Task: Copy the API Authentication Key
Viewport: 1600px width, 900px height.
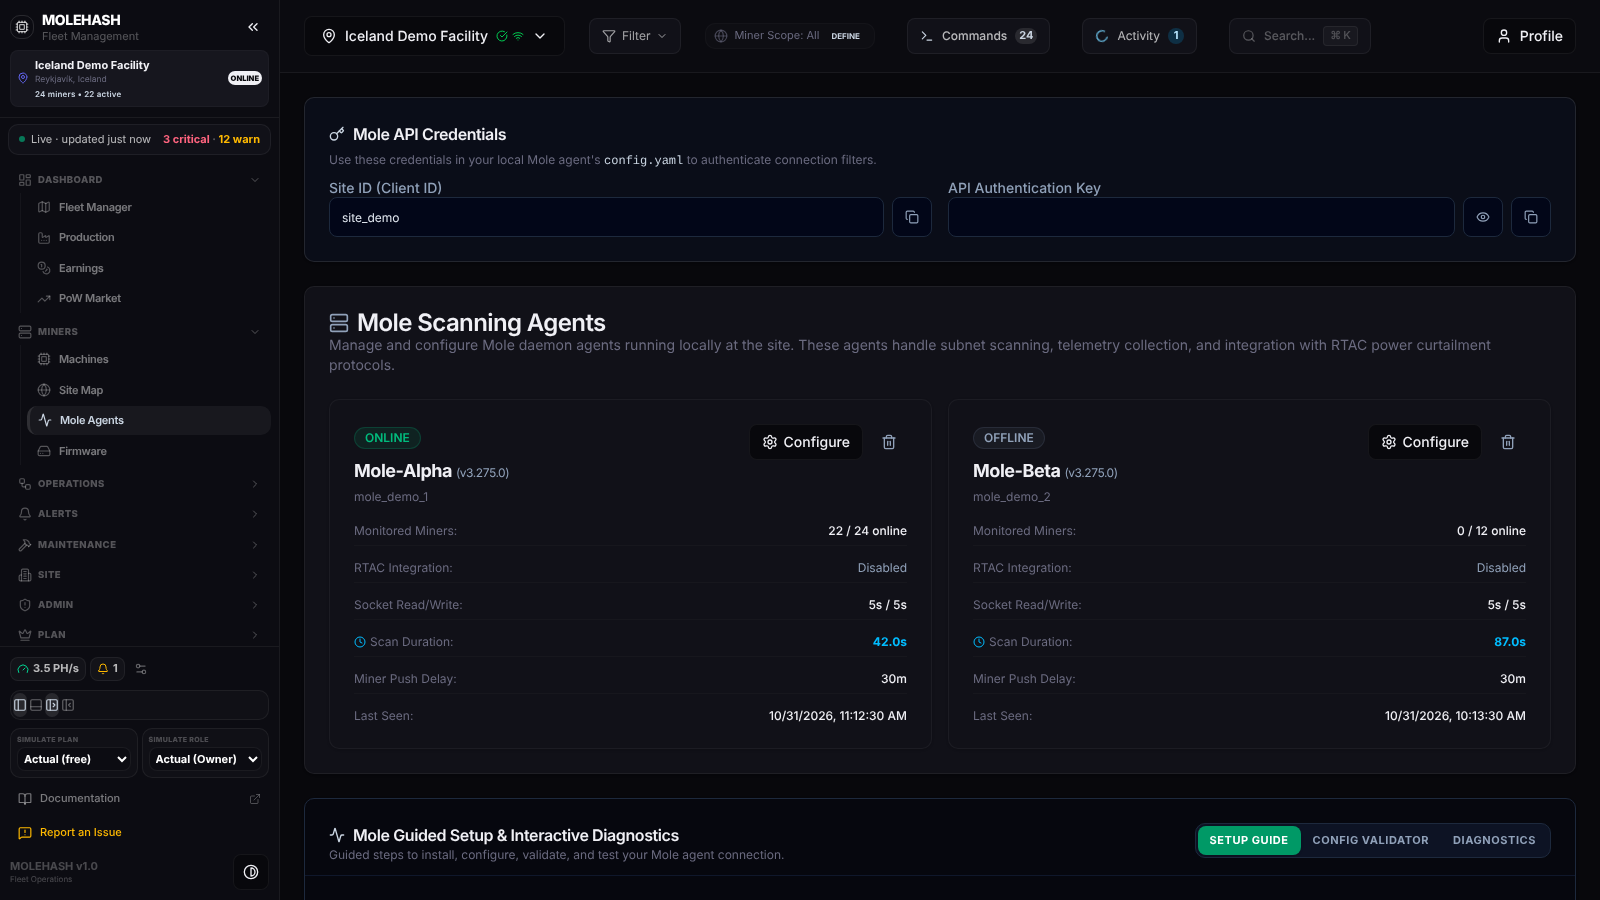Action: [1531, 217]
